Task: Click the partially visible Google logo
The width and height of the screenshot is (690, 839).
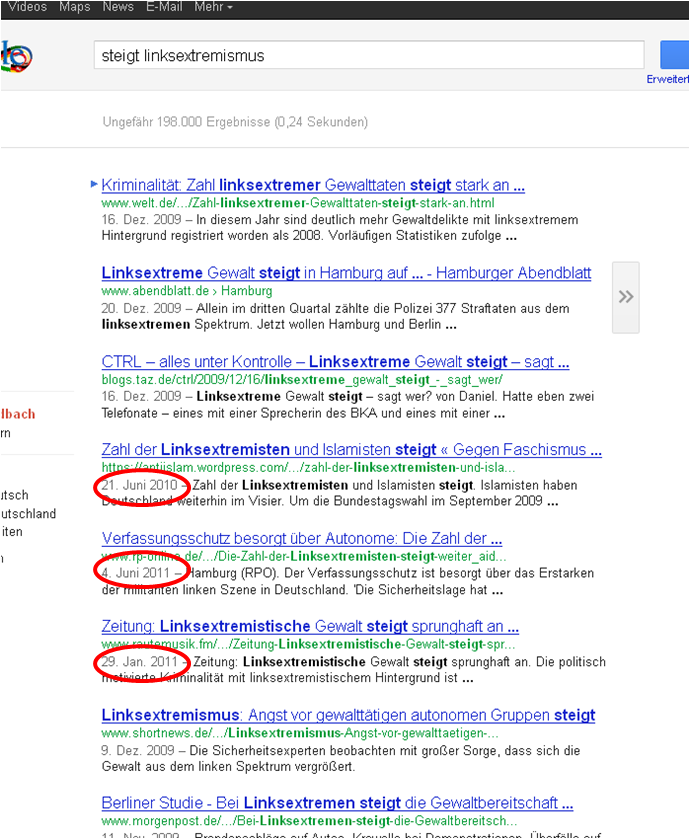Action: [12, 56]
